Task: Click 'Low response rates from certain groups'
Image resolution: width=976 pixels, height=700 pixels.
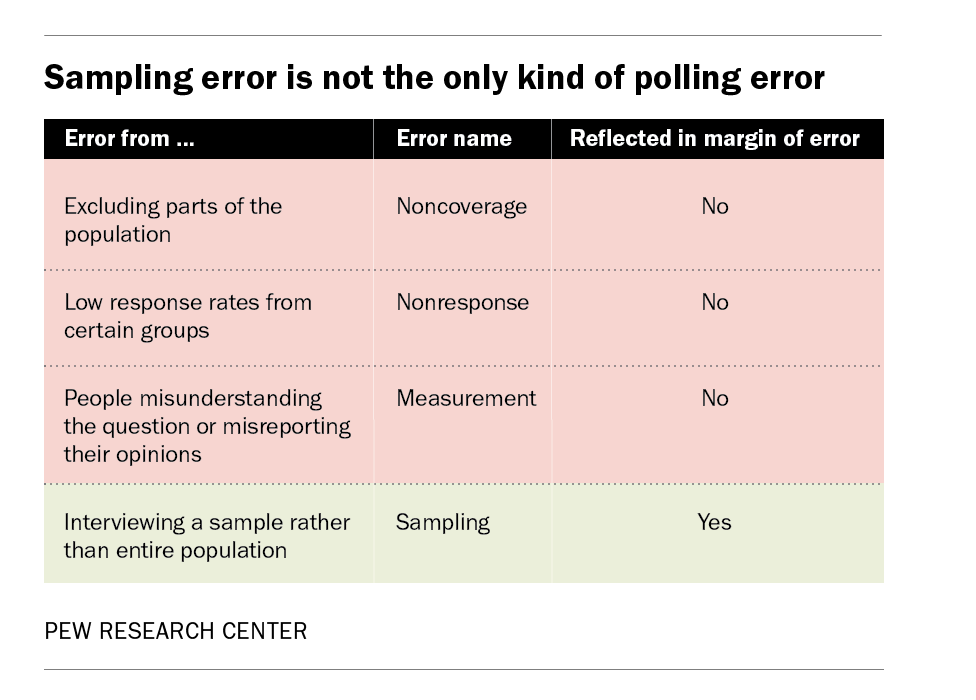Action: coord(188,316)
